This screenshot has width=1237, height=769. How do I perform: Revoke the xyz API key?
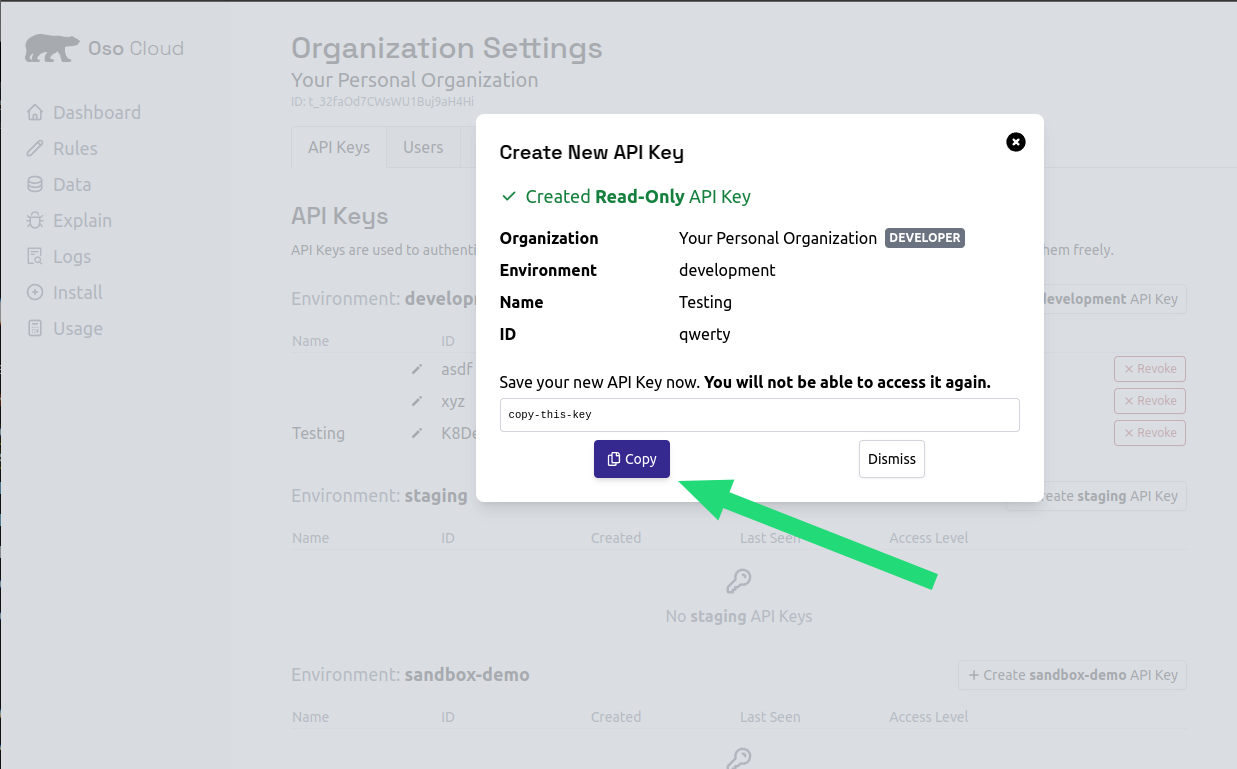click(x=1150, y=401)
